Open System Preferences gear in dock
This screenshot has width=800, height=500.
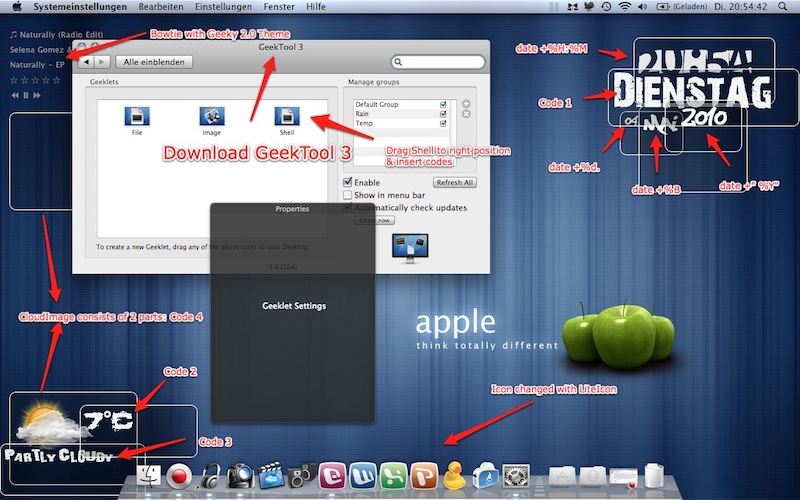point(516,477)
